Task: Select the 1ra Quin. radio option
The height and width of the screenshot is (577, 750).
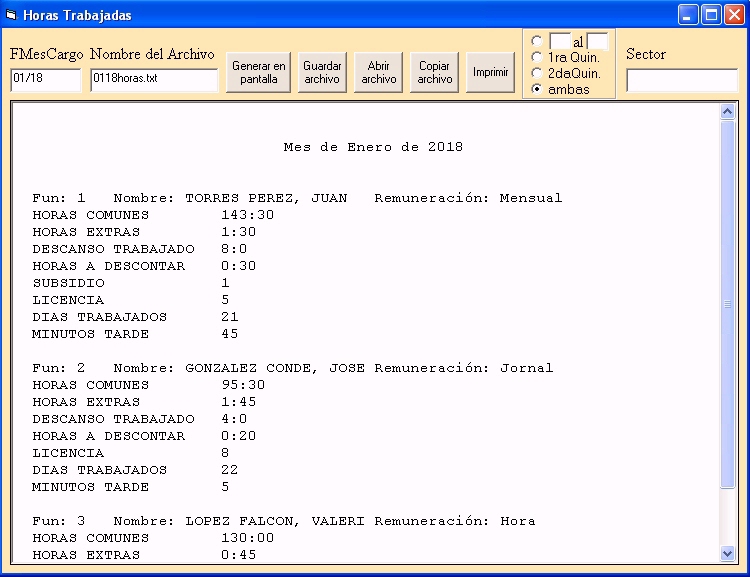Action: click(537, 57)
